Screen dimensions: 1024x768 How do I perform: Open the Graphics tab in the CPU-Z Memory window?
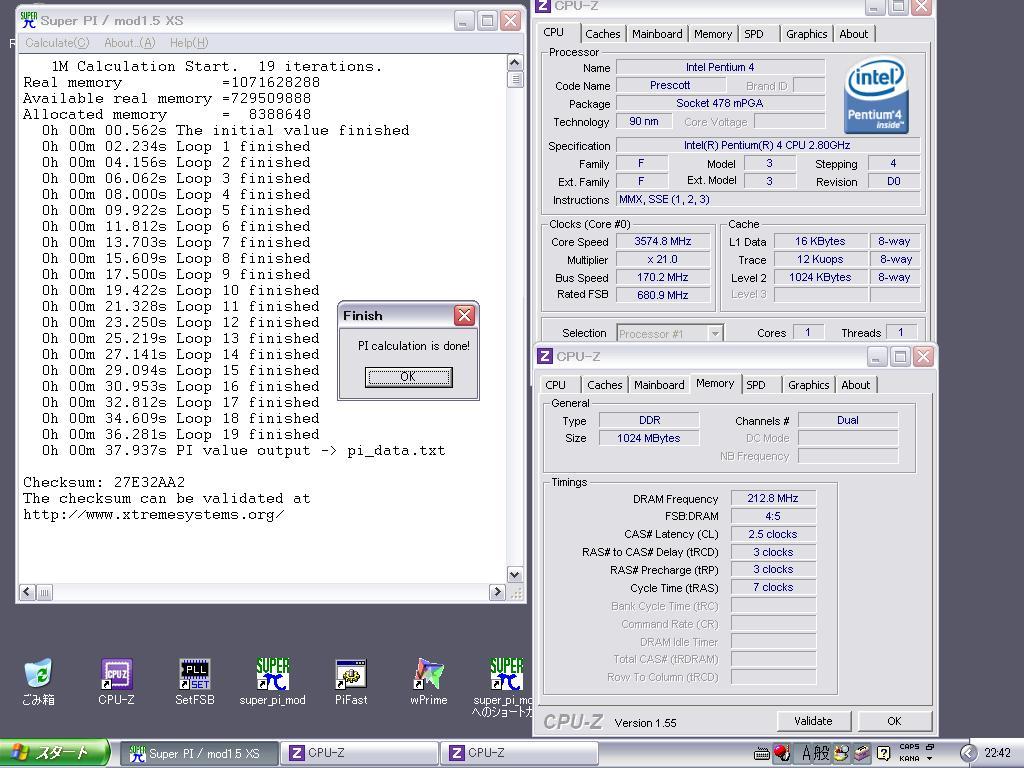tap(808, 385)
